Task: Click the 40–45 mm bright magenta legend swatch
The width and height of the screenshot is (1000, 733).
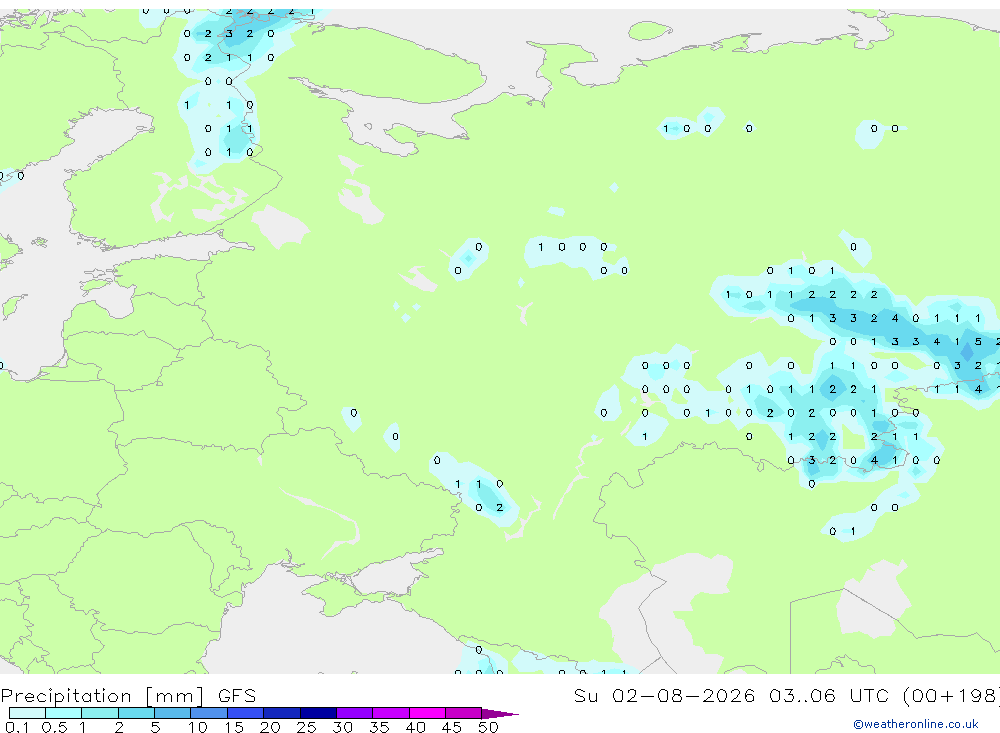Action: pyautogui.click(x=427, y=713)
